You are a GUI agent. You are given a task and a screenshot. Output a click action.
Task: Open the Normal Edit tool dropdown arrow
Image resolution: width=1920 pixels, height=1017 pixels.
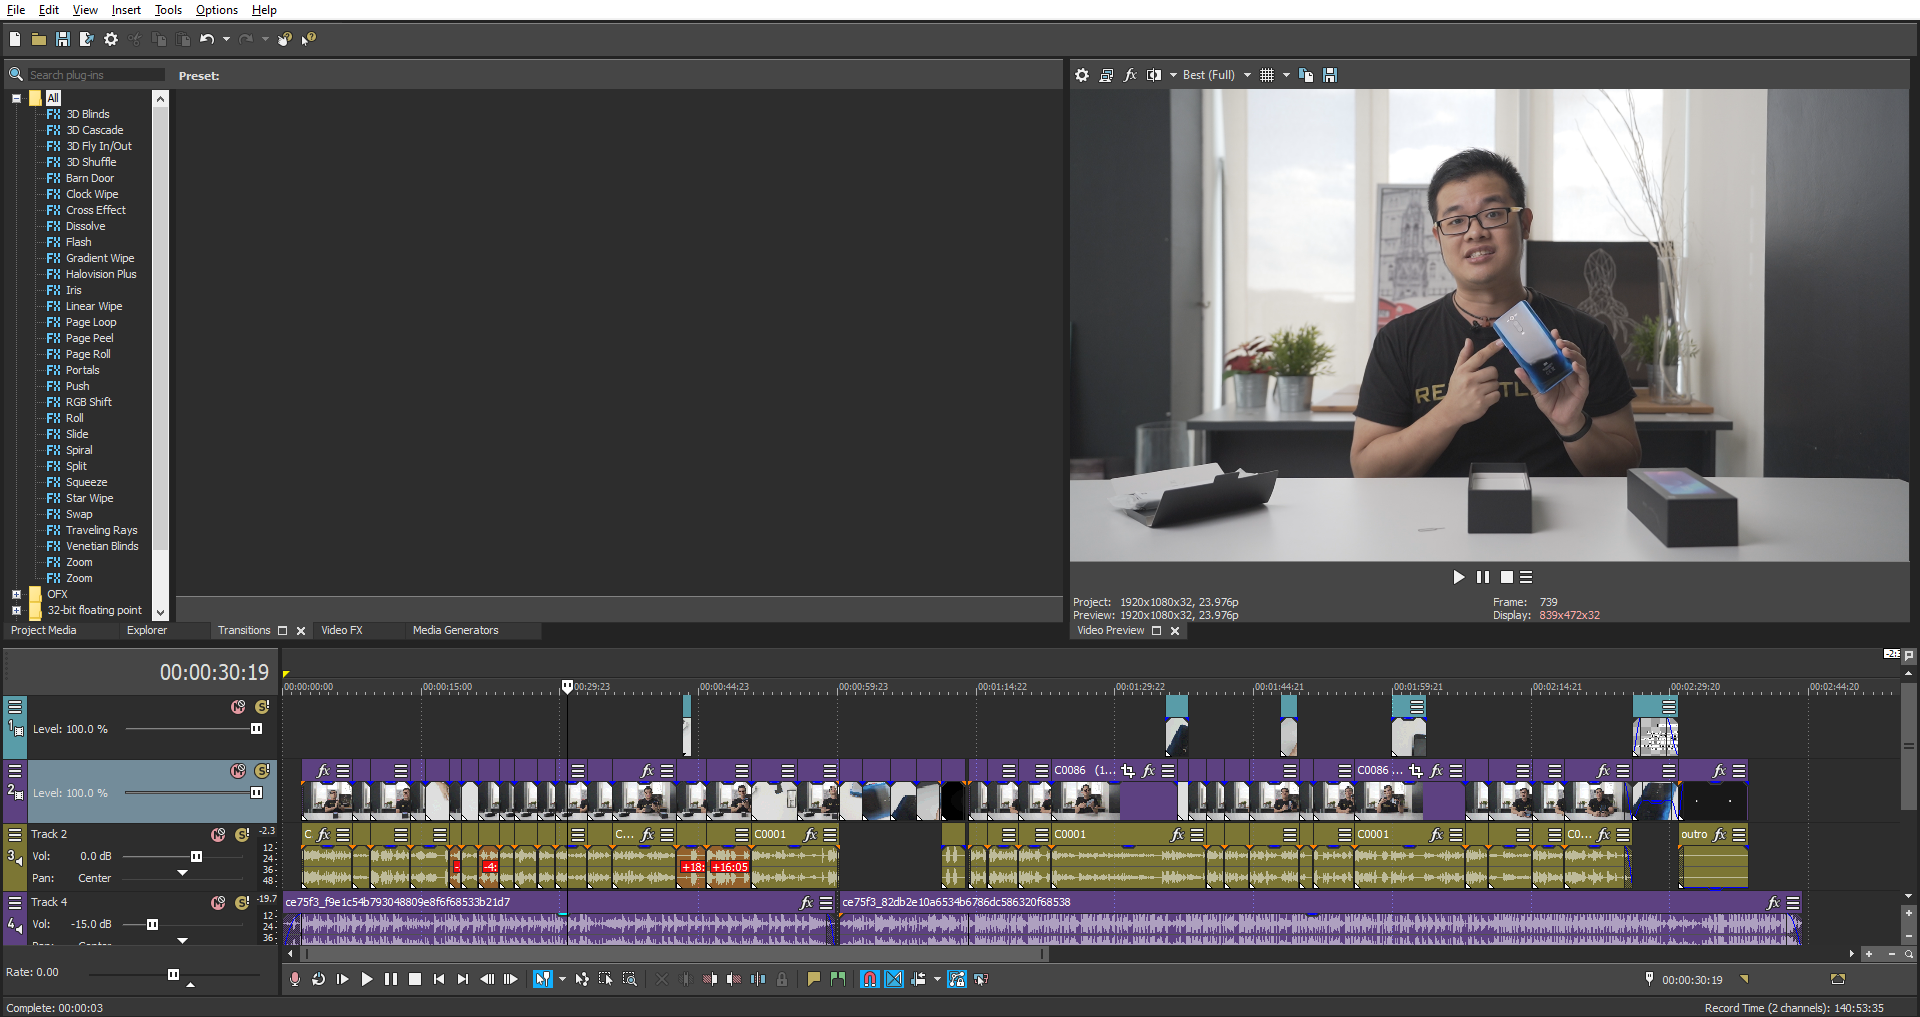pos(562,979)
